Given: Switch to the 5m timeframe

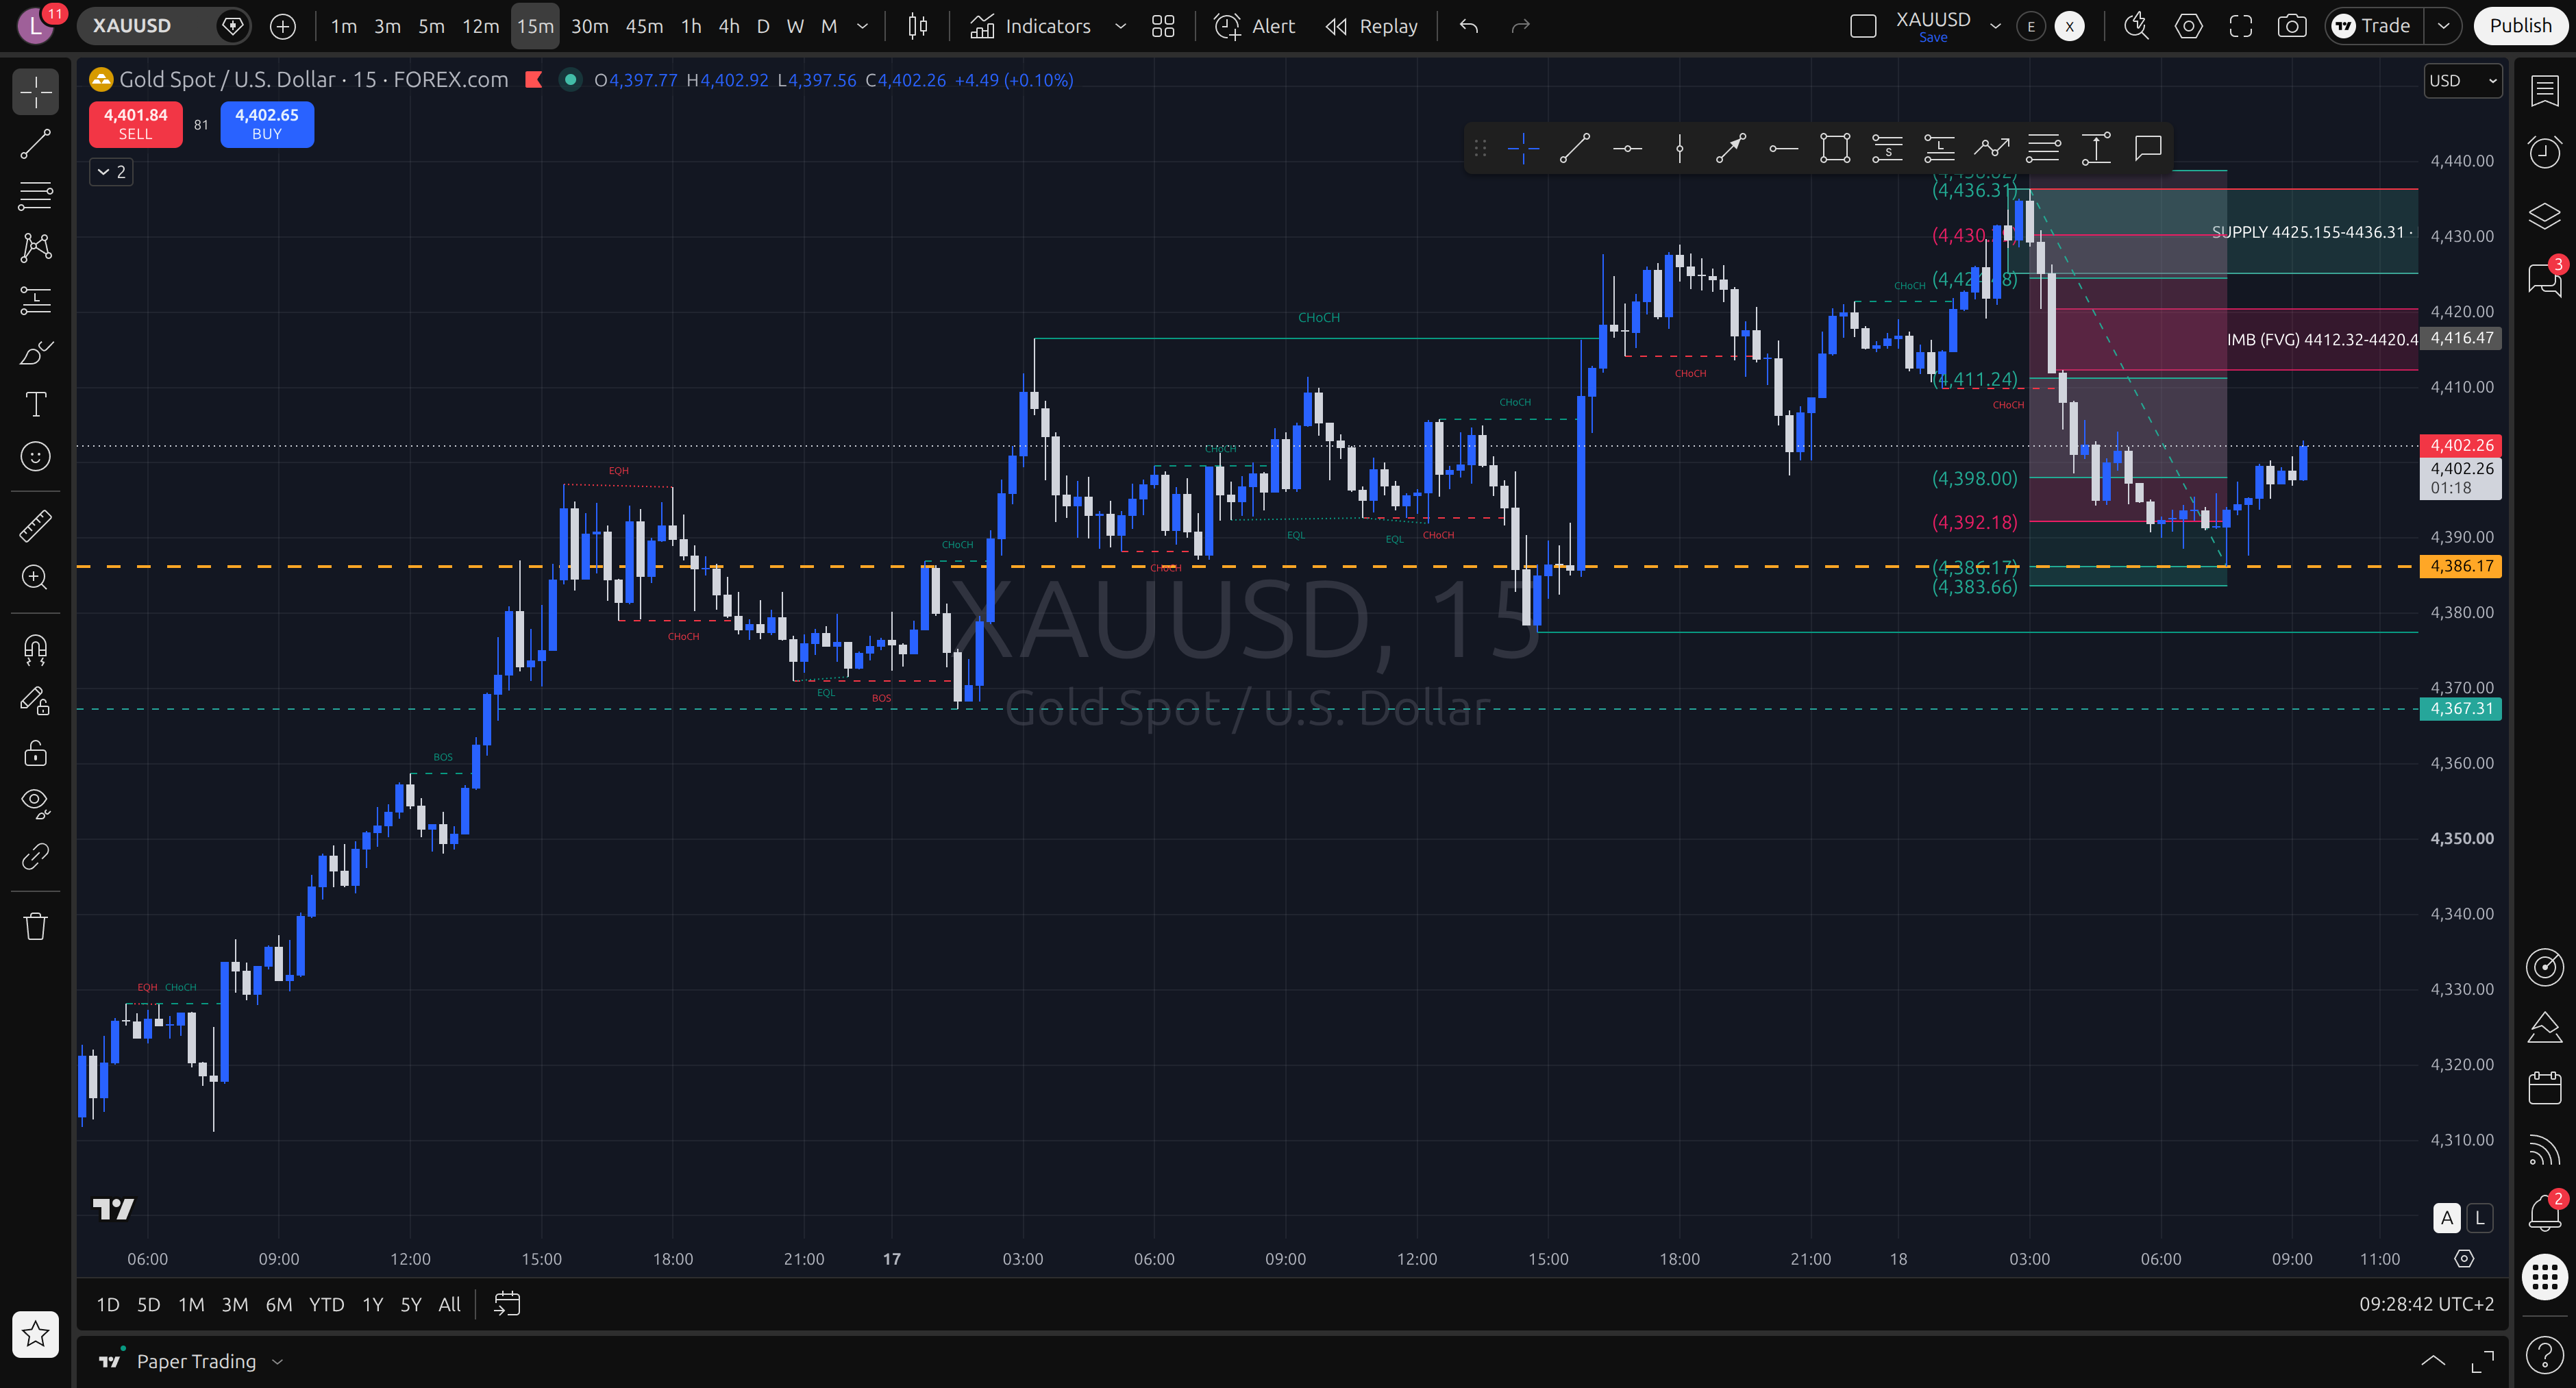Looking at the screenshot, I should pos(431,26).
